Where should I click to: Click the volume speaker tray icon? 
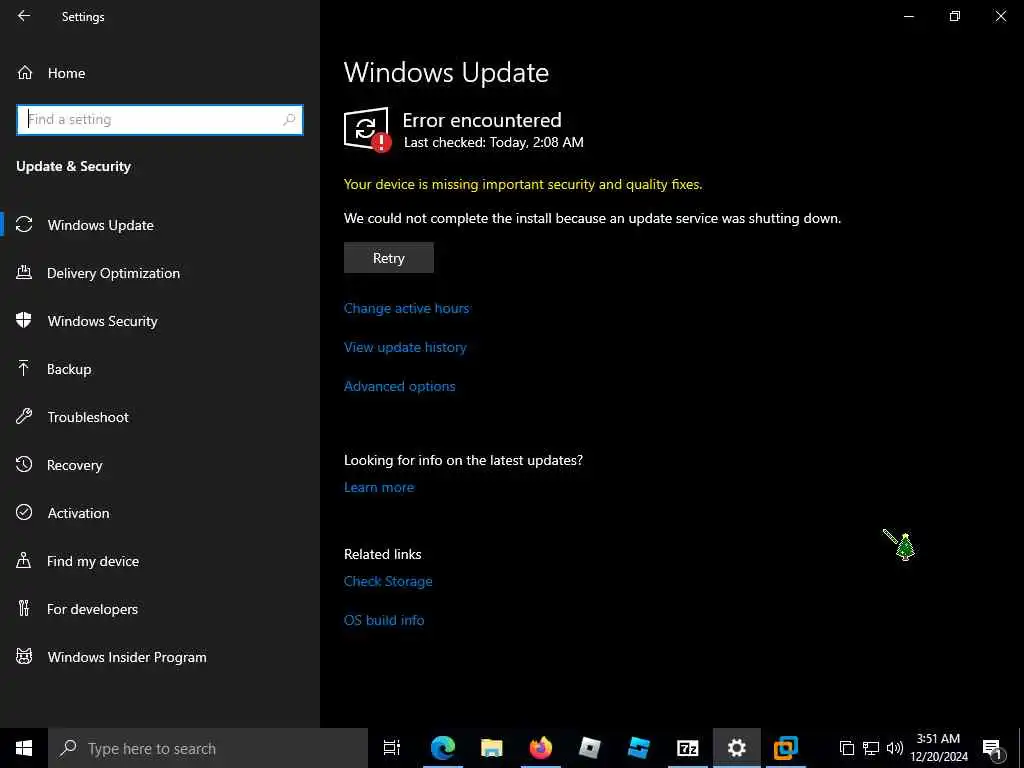pyautogui.click(x=895, y=748)
